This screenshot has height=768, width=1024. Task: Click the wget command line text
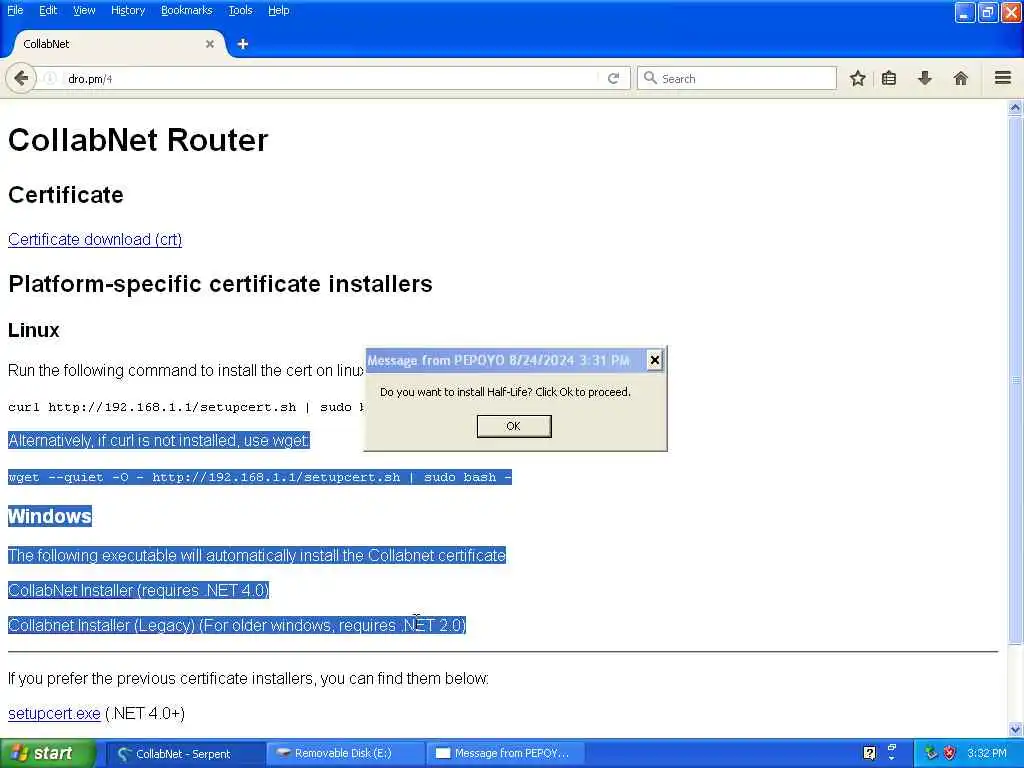click(x=260, y=477)
